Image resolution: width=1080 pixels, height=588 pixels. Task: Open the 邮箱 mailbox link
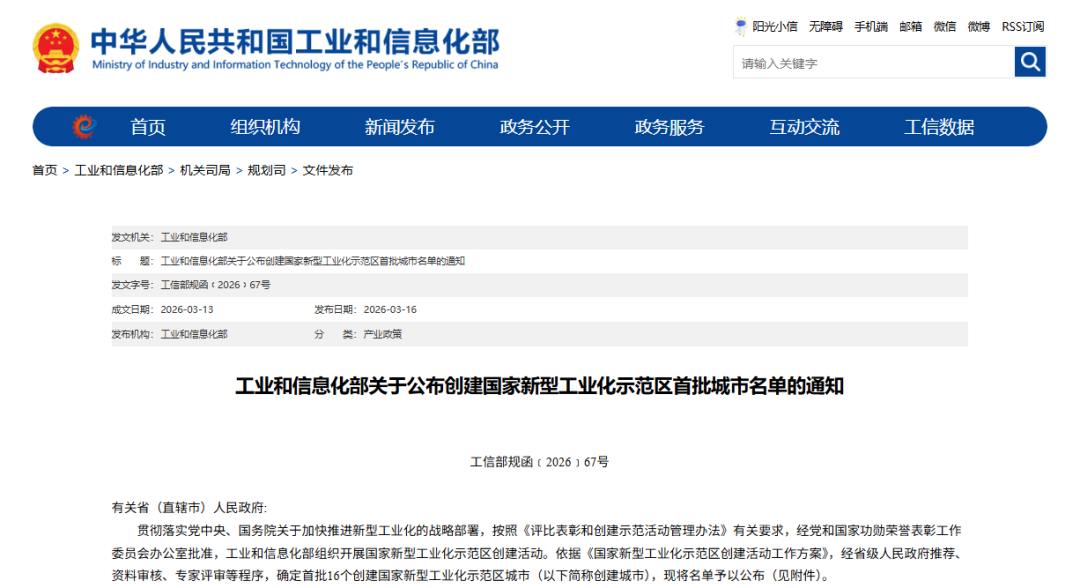(910, 27)
